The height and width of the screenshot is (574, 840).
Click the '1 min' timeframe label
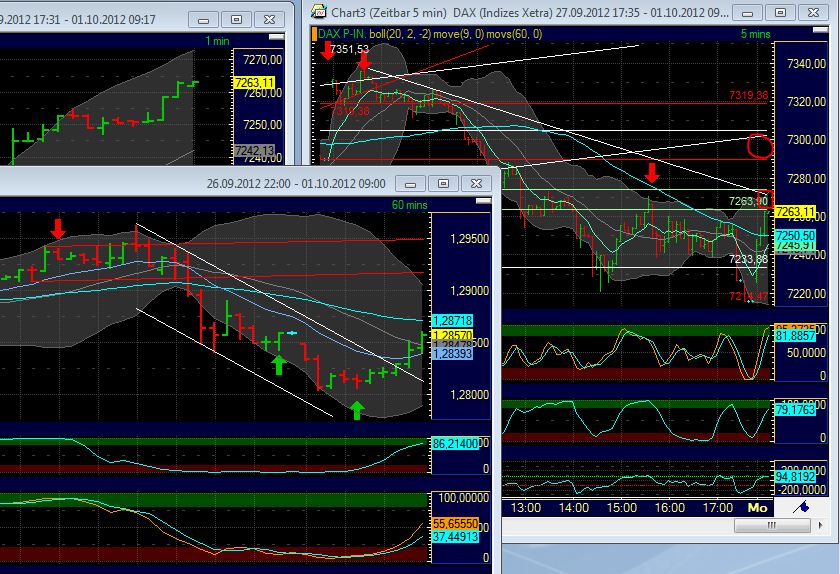[x=217, y=41]
